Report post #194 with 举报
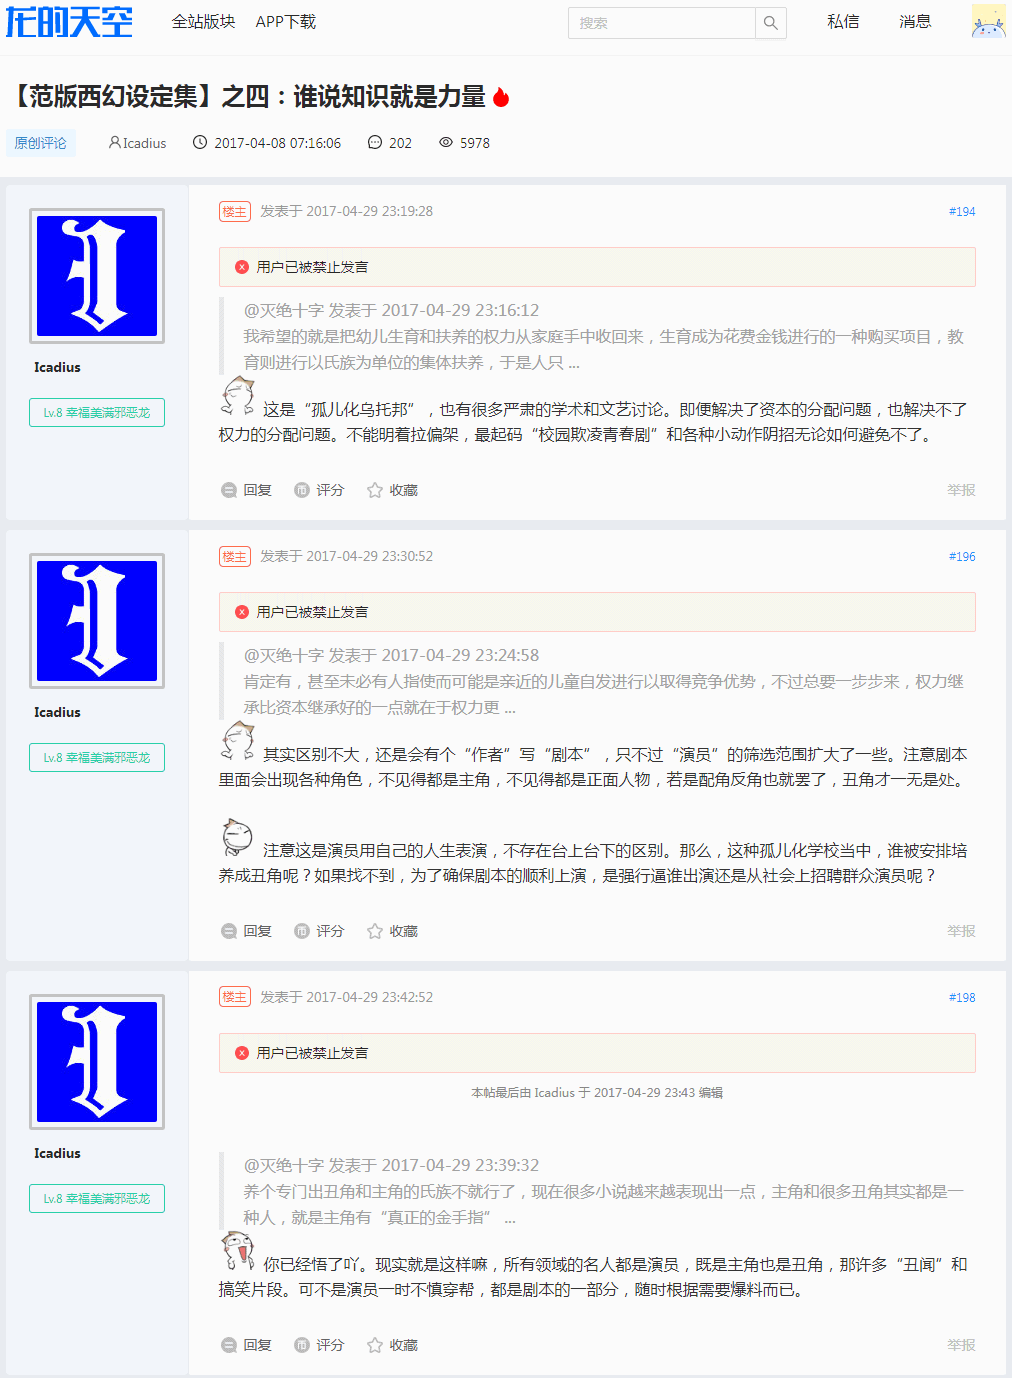The image size is (1012, 1378). (961, 490)
